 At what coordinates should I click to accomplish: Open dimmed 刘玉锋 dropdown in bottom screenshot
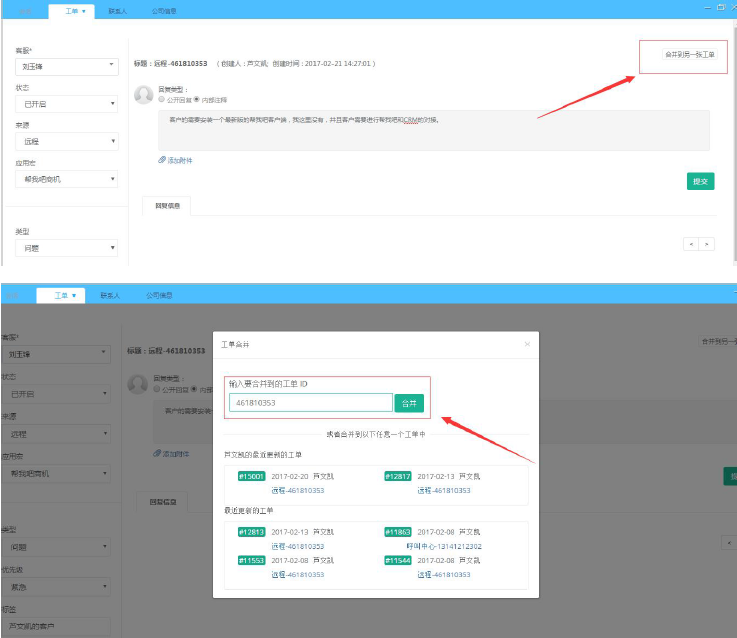56,354
